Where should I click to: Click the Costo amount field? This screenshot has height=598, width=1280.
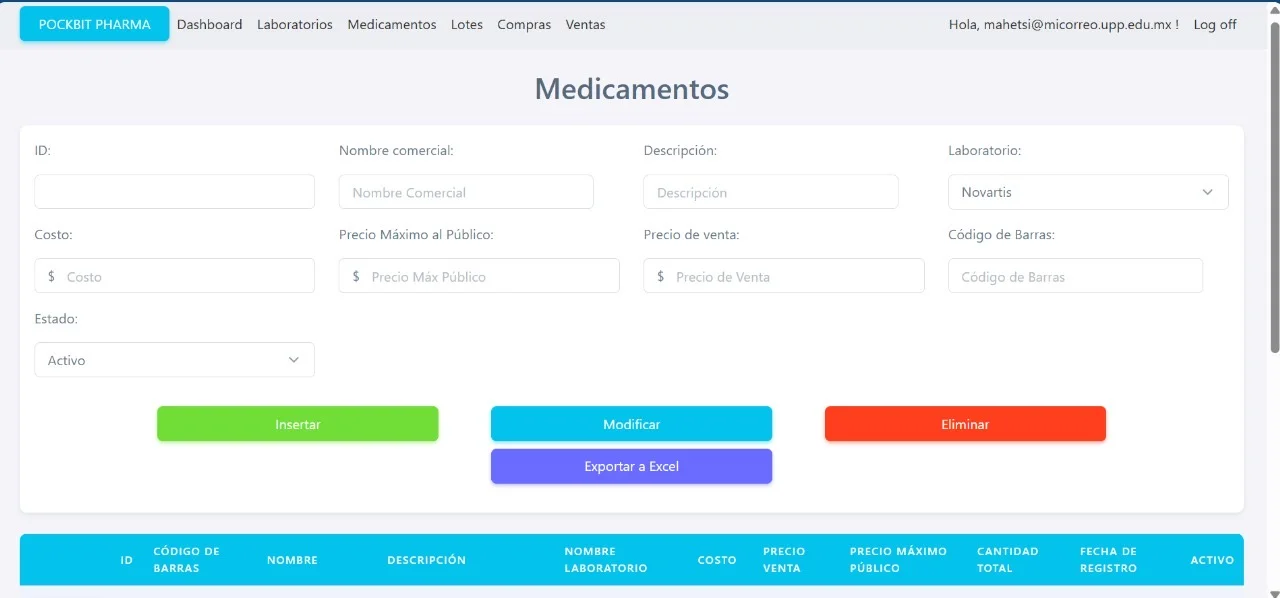(174, 276)
